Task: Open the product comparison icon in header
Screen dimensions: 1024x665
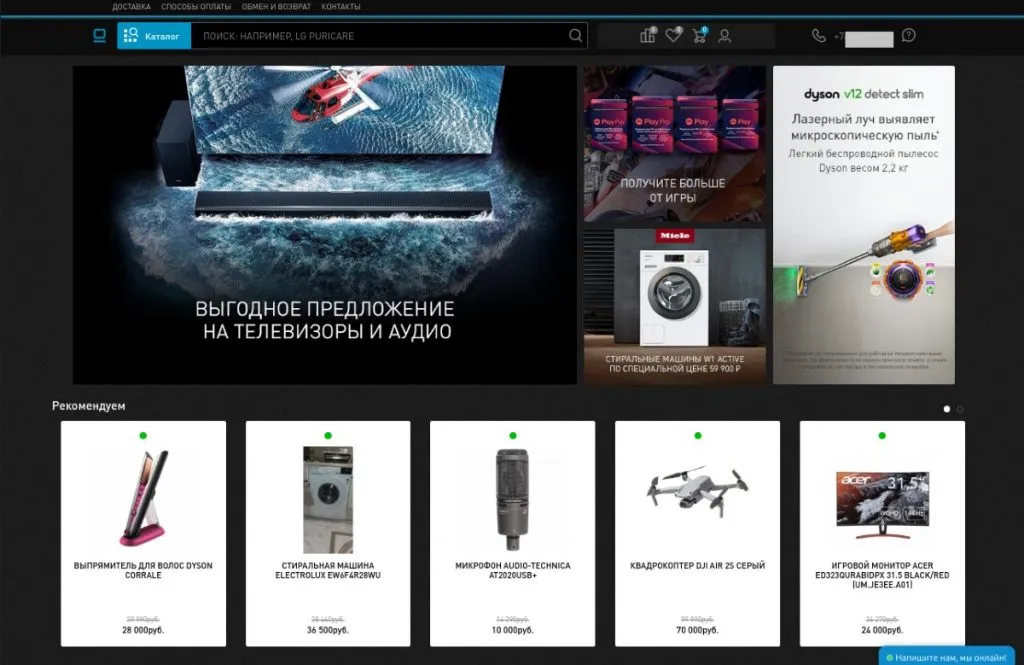Action: coord(647,35)
